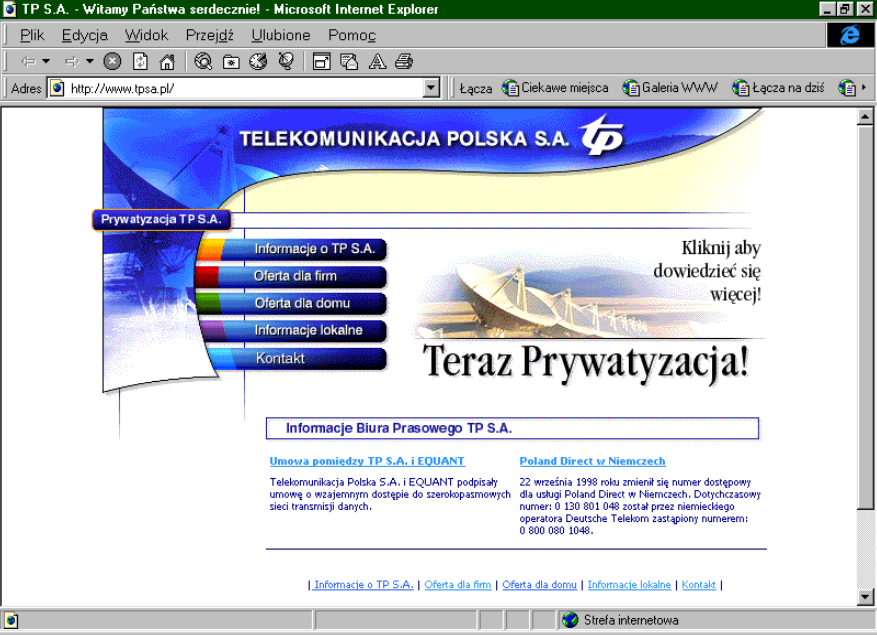Click the Prywatyzacja TP S.A. button
This screenshot has width=877, height=635.
pos(161,219)
